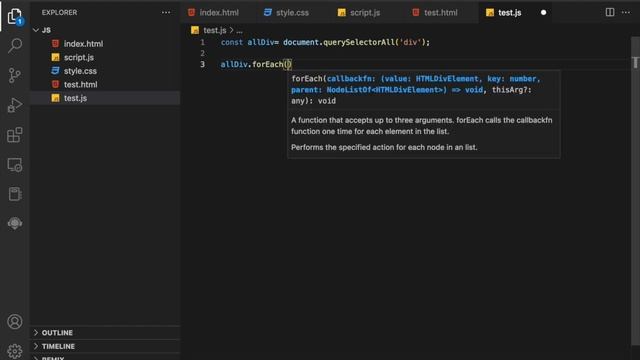
Task: Click 'callbackfn' in the signature tooltip
Action: click(x=349, y=79)
